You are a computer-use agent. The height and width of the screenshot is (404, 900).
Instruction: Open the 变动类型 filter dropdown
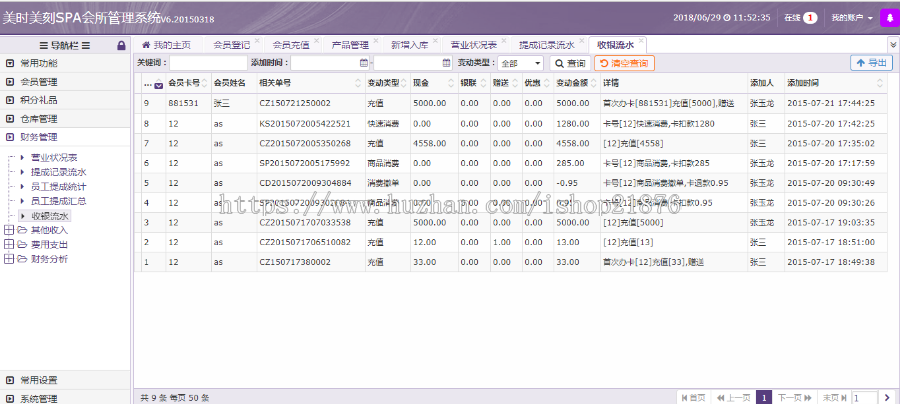click(526, 63)
